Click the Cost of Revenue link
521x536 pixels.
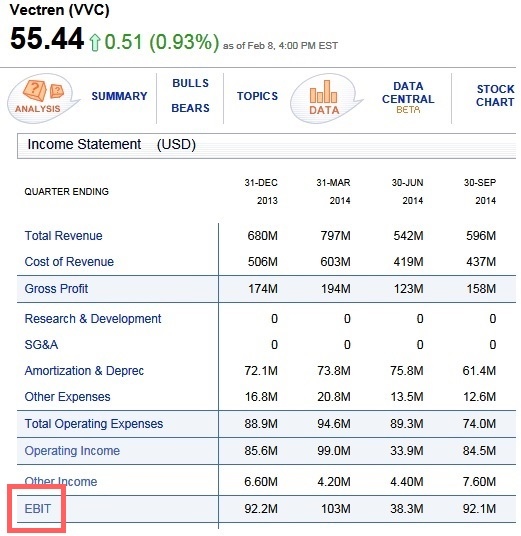pos(69,262)
